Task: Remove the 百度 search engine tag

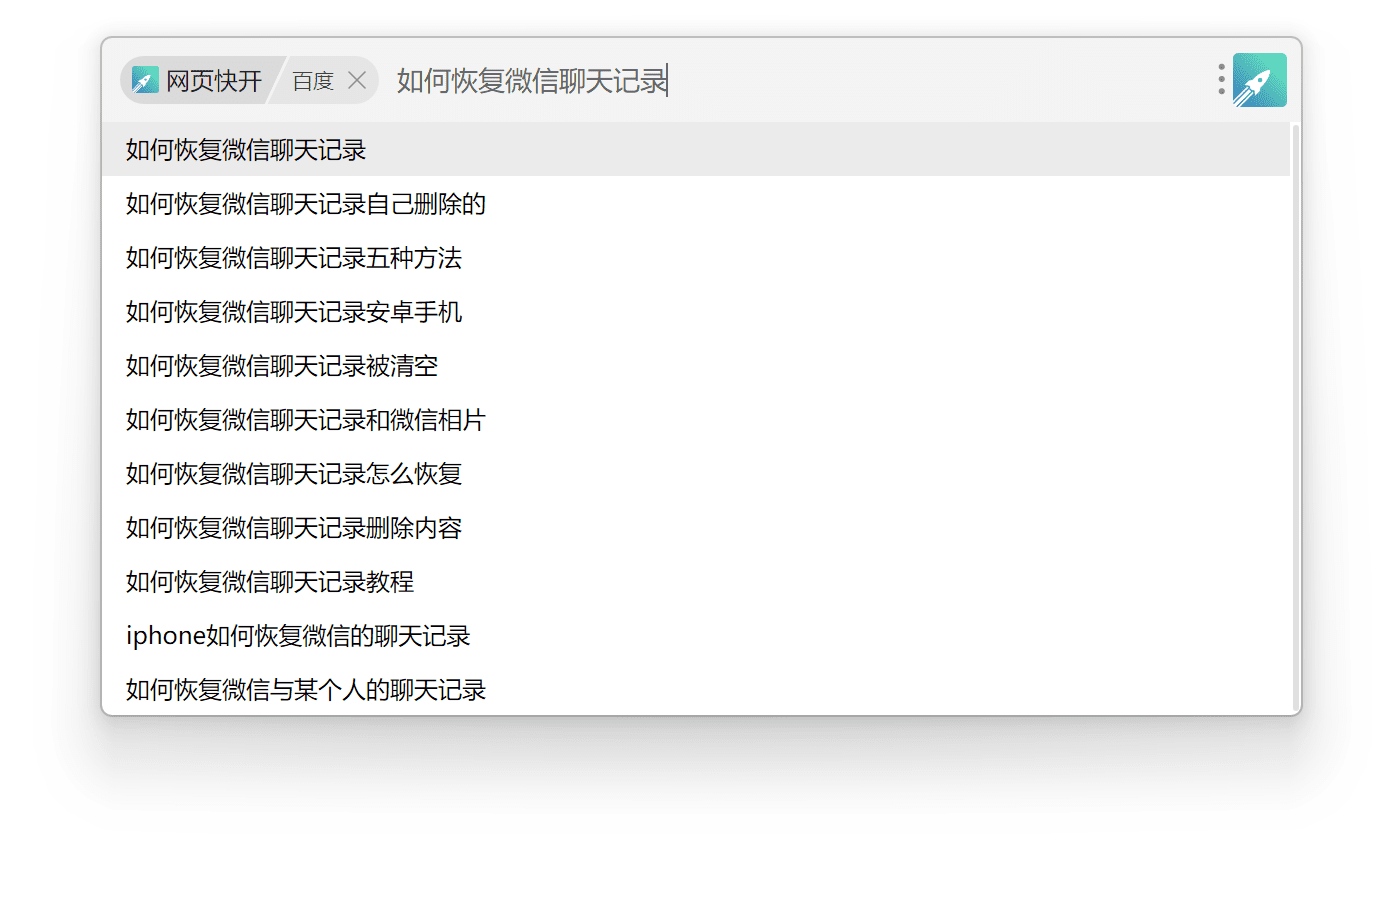Action: [x=357, y=80]
